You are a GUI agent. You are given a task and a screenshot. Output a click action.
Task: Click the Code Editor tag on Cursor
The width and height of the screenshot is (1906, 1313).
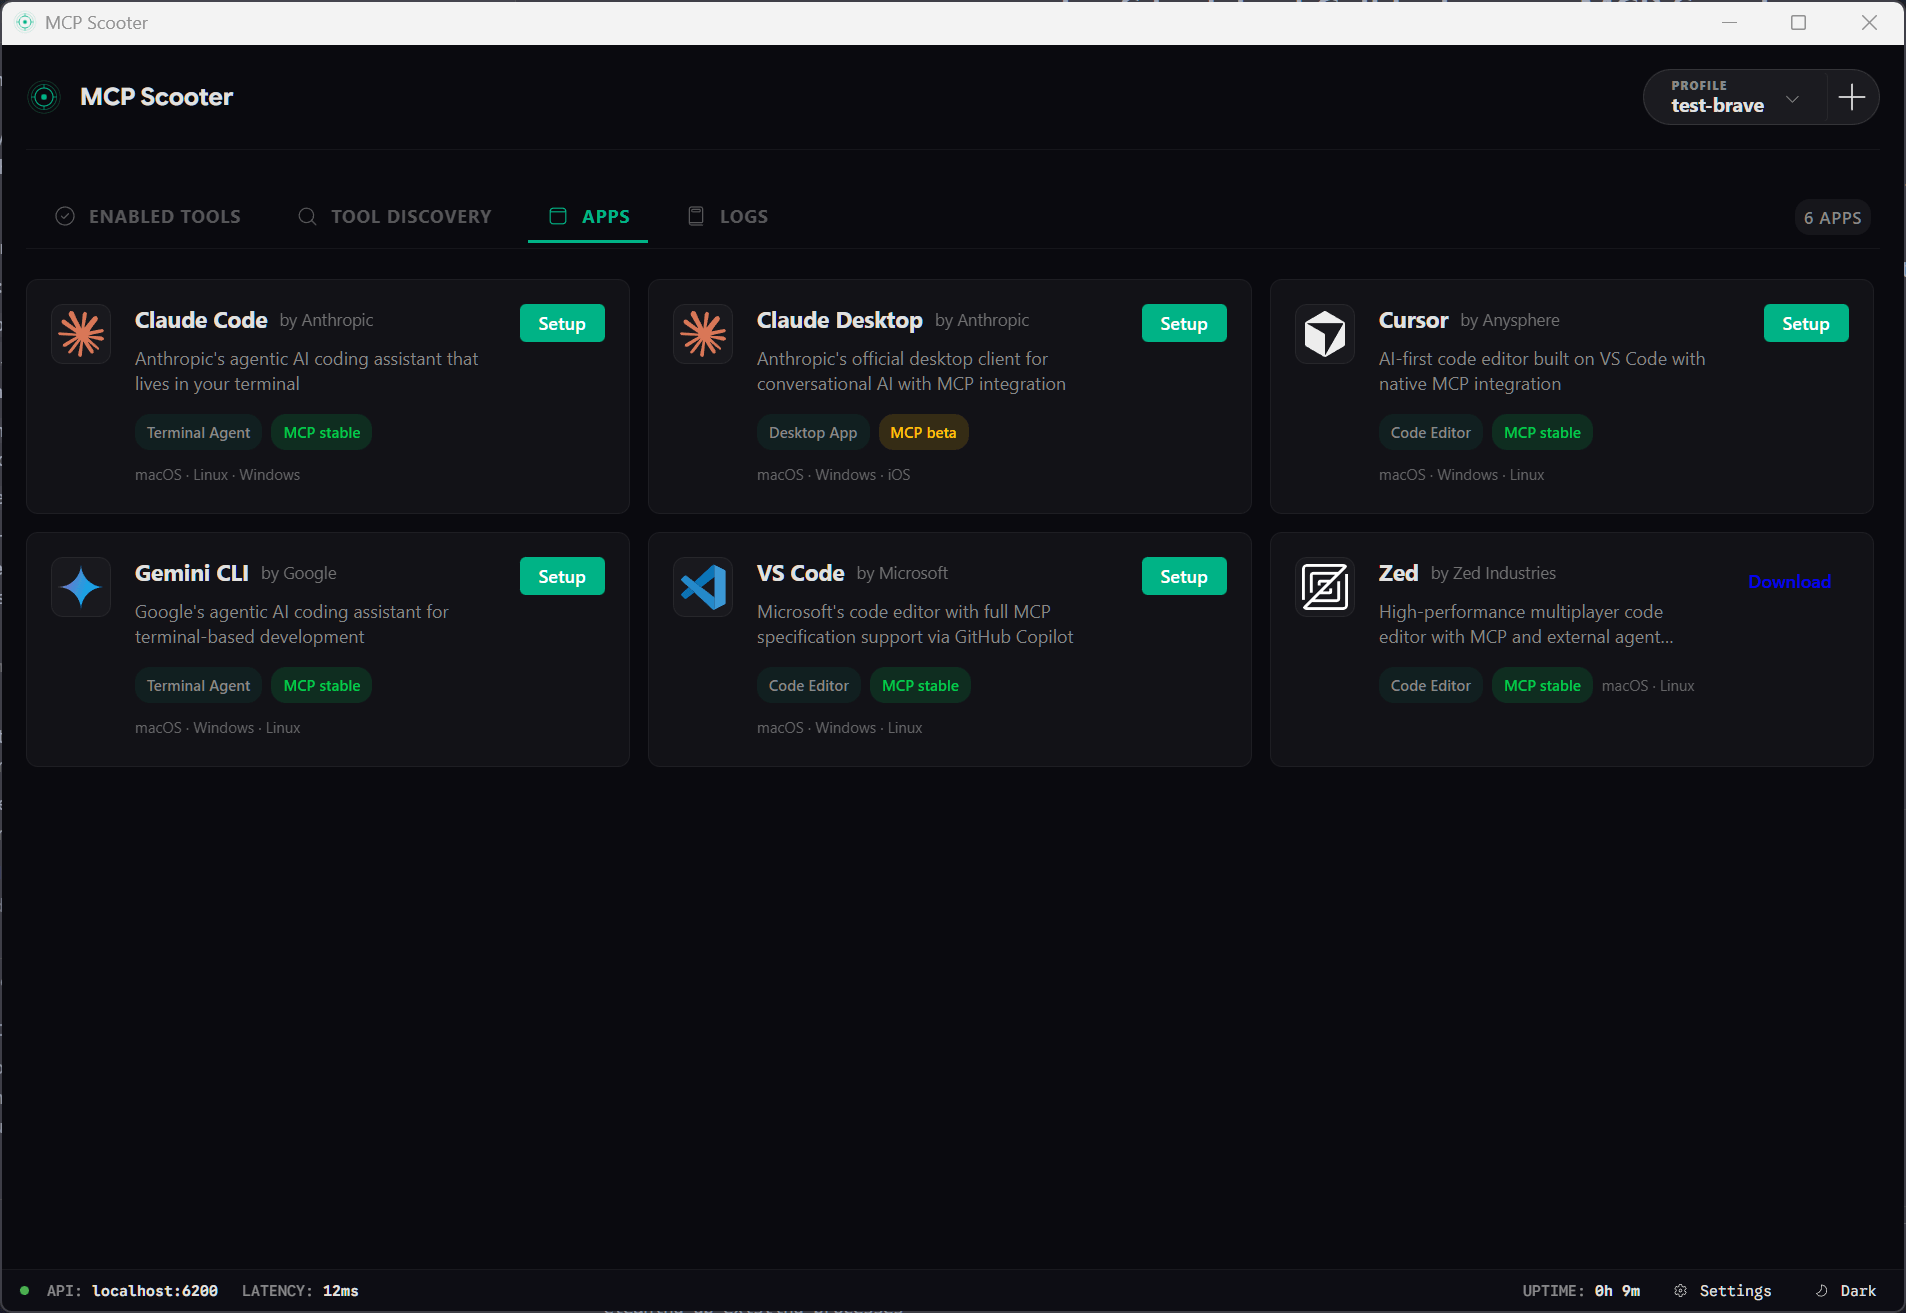tap(1430, 432)
